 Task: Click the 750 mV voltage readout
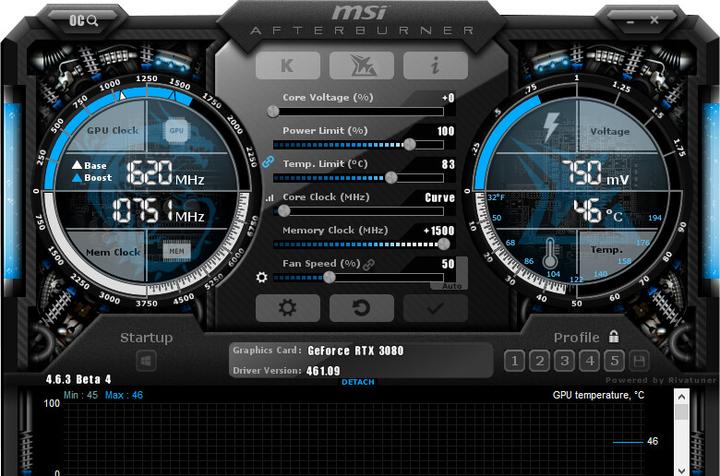(x=595, y=174)
